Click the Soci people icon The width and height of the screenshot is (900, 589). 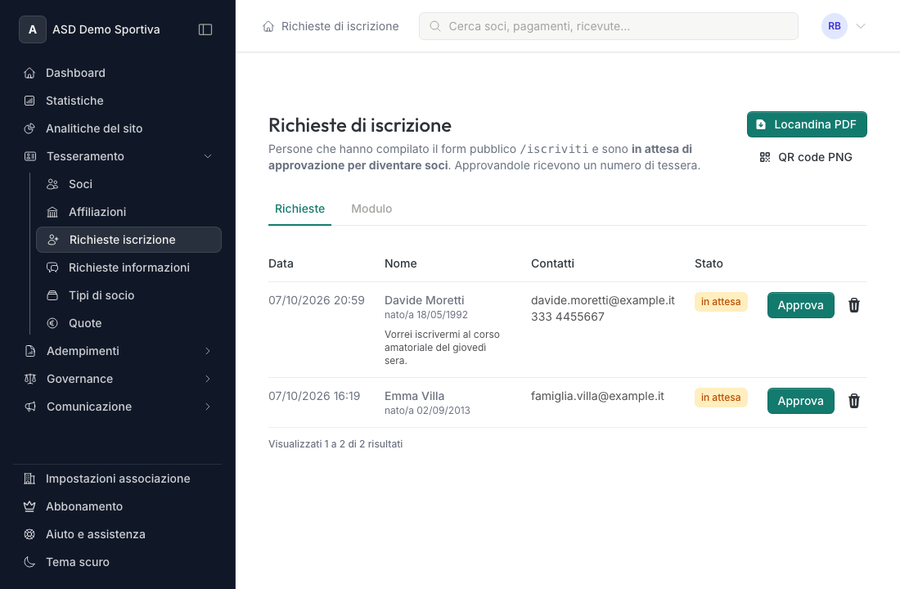point(52,184)
